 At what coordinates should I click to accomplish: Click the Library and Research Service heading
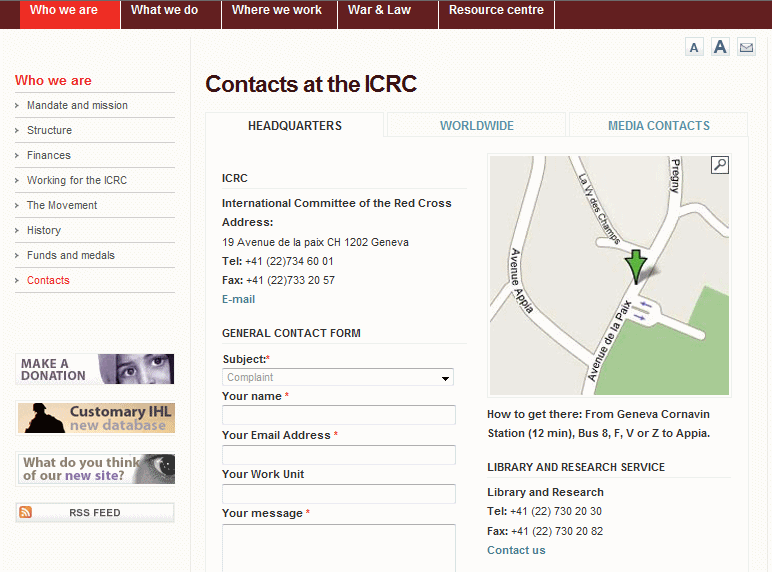tap(576, 467)
